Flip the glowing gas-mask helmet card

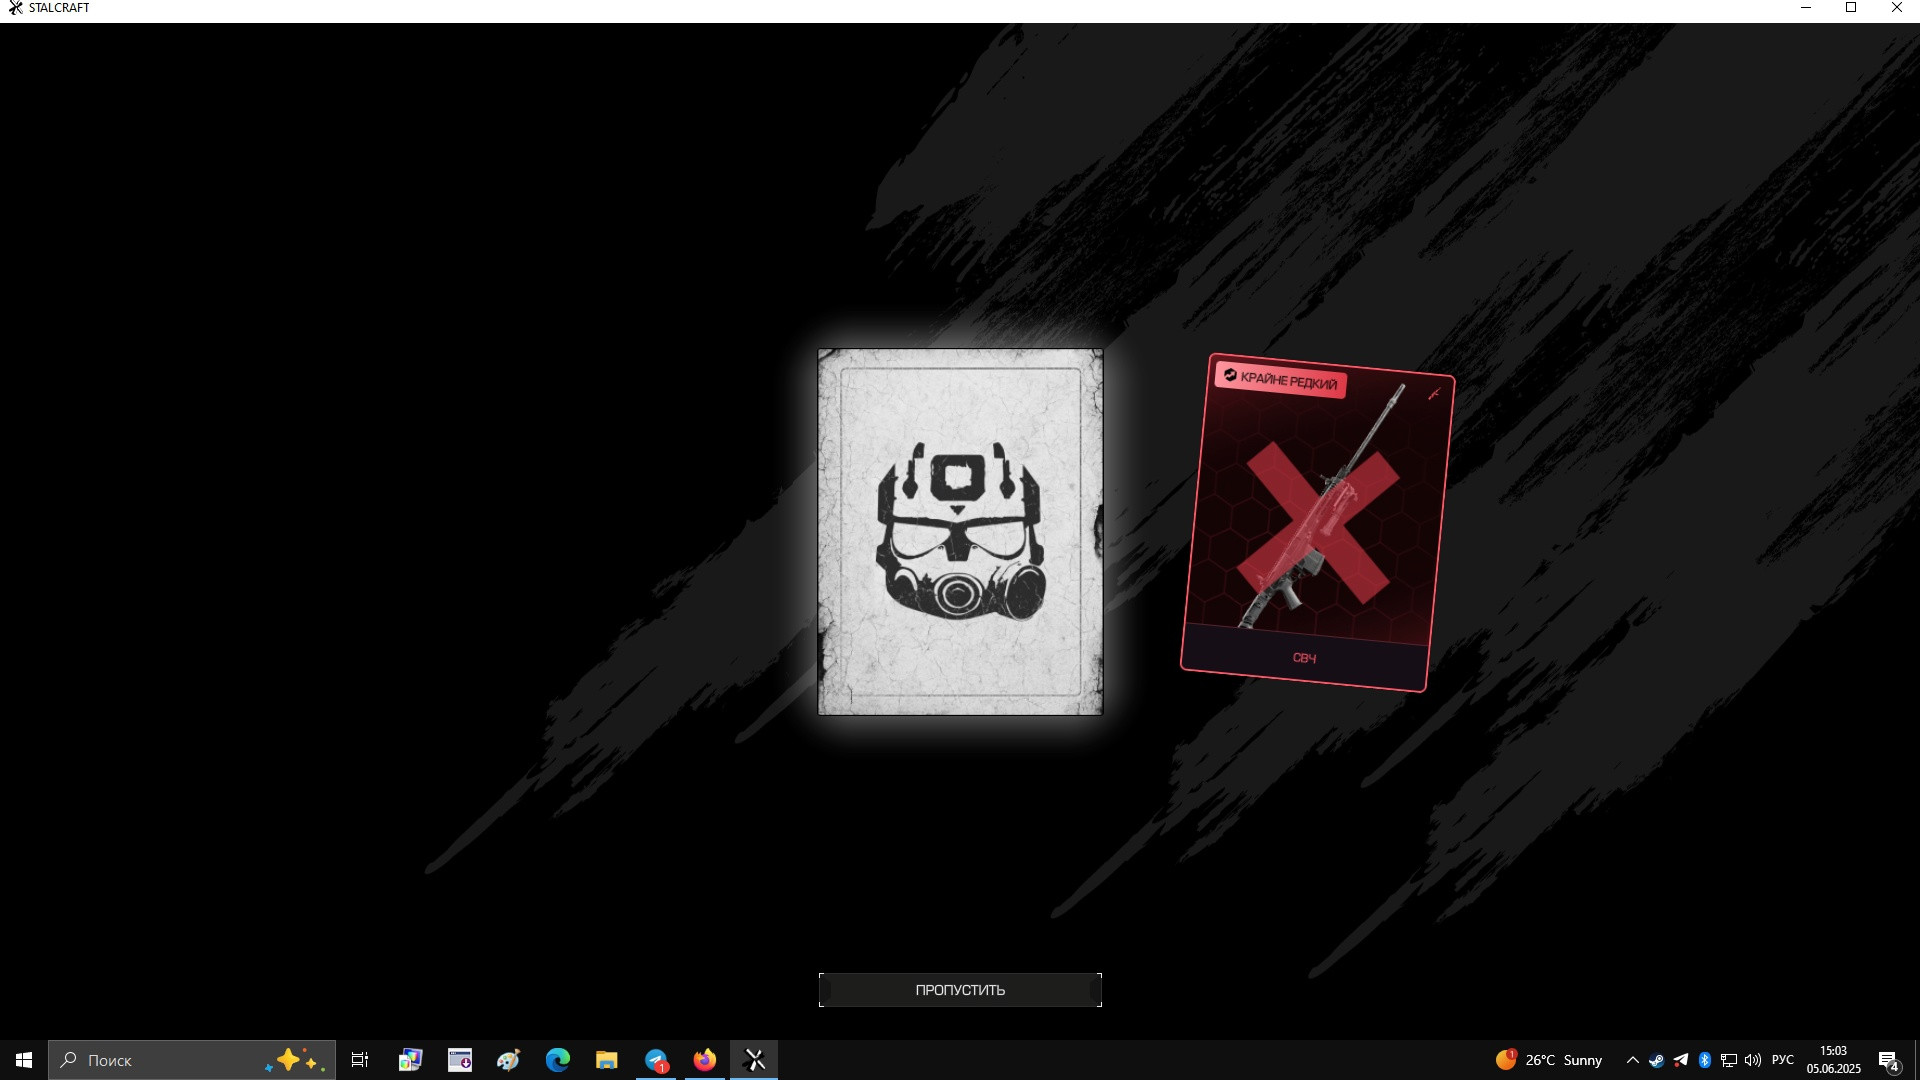tap(960, 532)
